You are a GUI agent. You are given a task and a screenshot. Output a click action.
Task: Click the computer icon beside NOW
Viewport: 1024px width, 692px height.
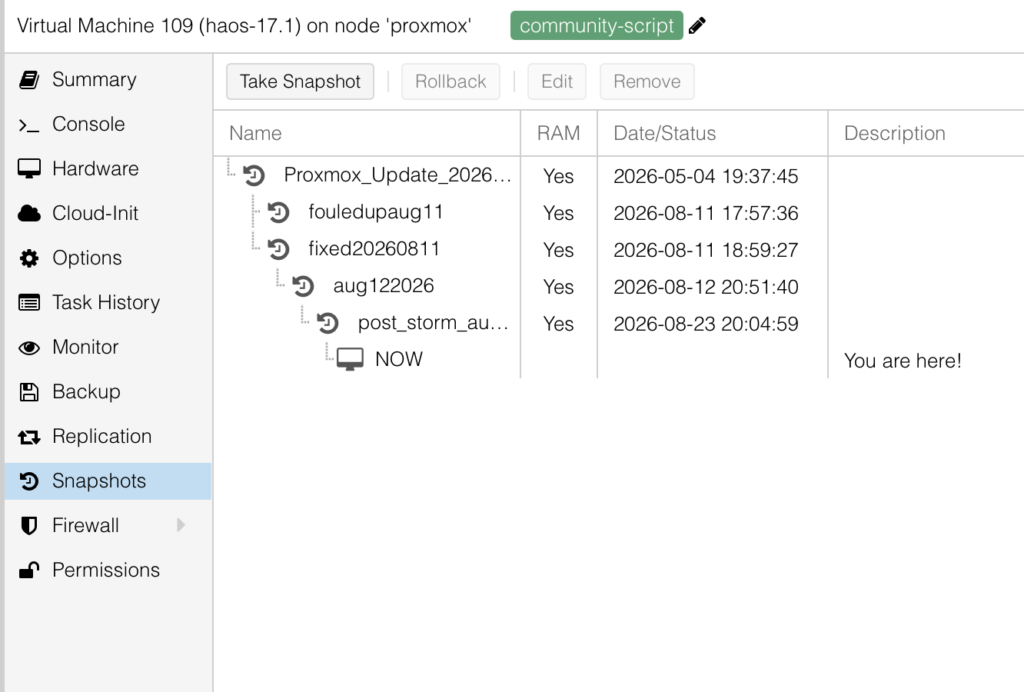click(350, 358)
